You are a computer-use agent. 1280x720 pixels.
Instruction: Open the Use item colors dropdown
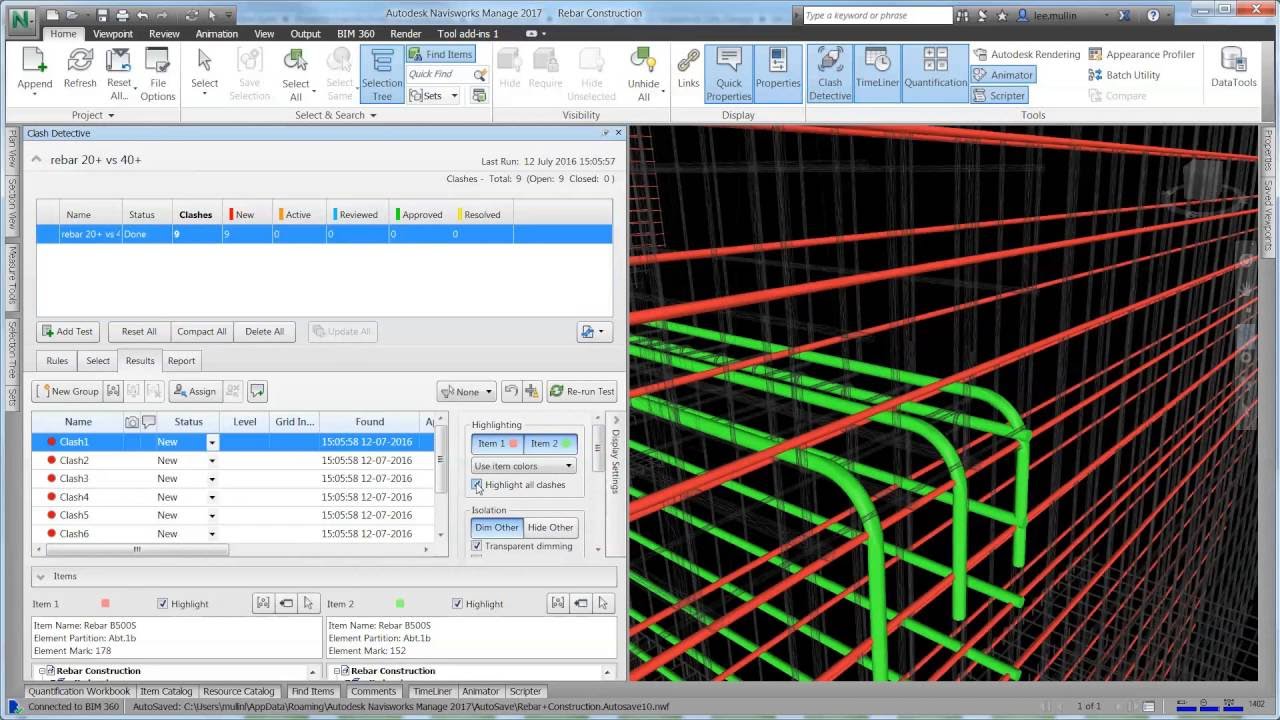(524, 466)
